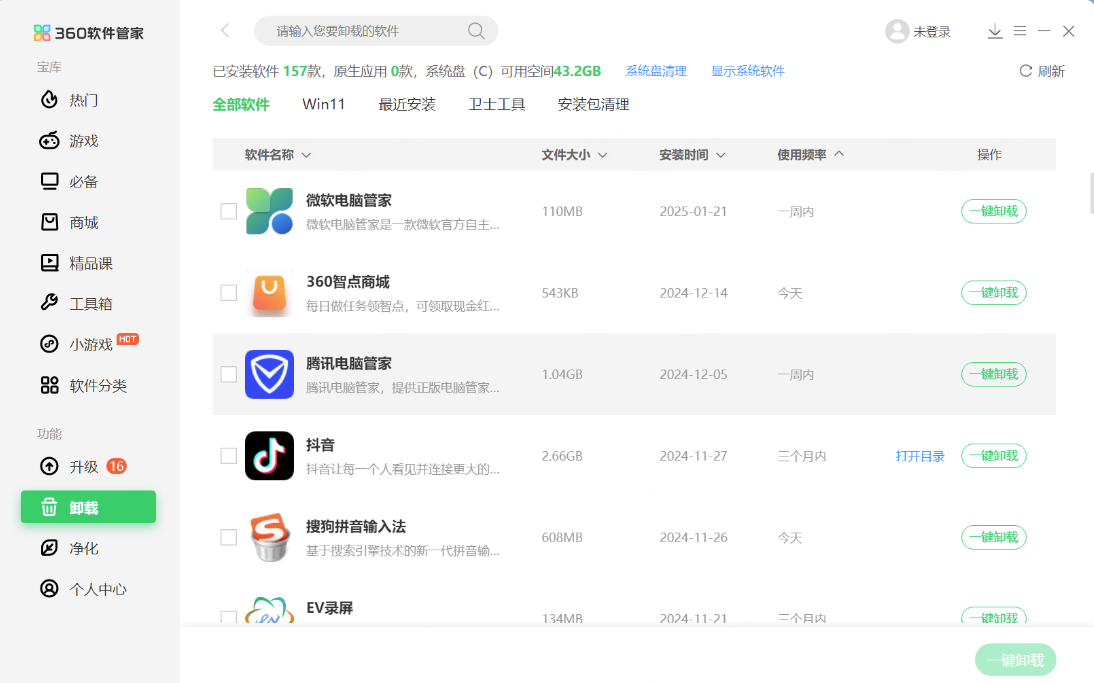
Task: Click the 微软电脑管家 app icon
Action: click(x=269, y=211)
